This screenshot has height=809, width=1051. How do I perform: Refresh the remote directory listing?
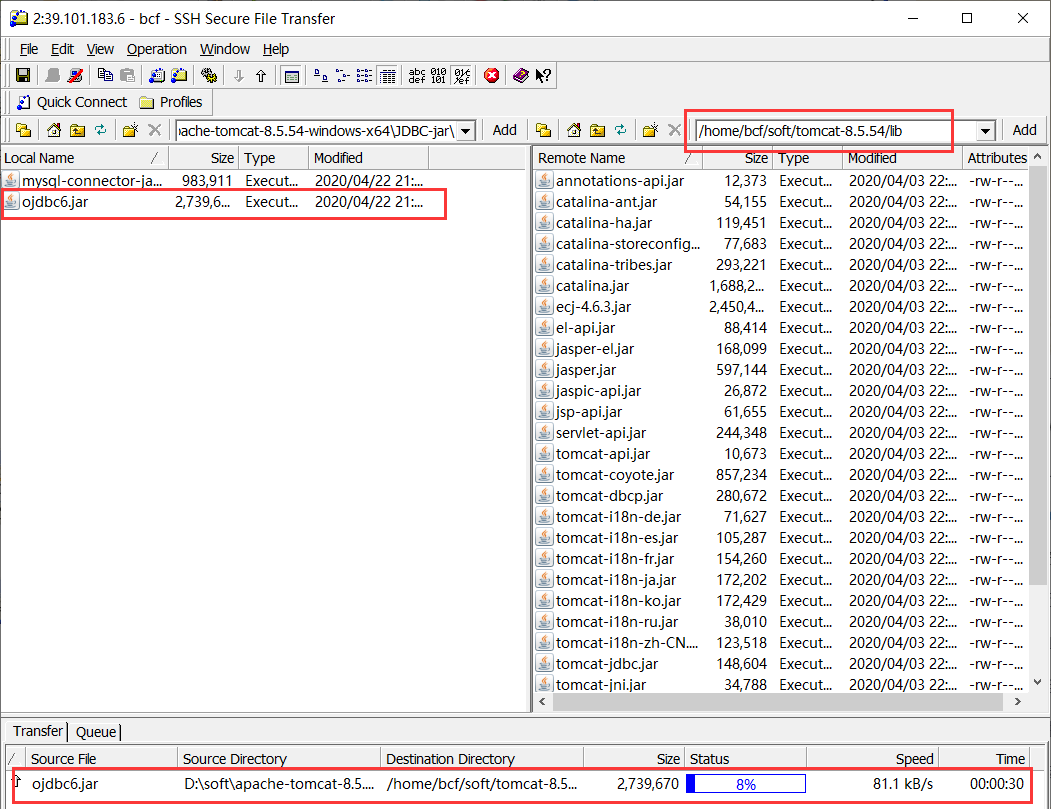pos(621,130)
